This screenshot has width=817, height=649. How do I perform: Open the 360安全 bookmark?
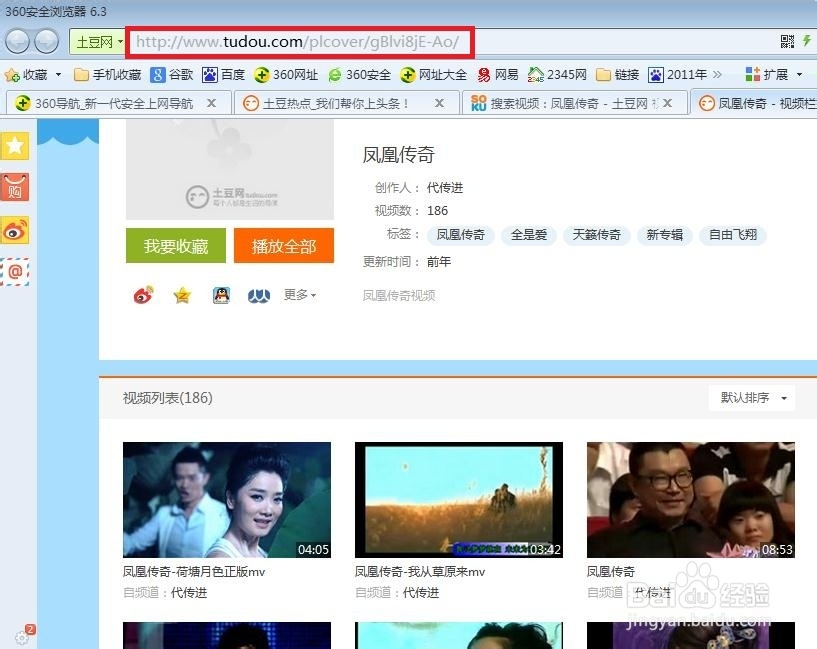coord(359,75)
